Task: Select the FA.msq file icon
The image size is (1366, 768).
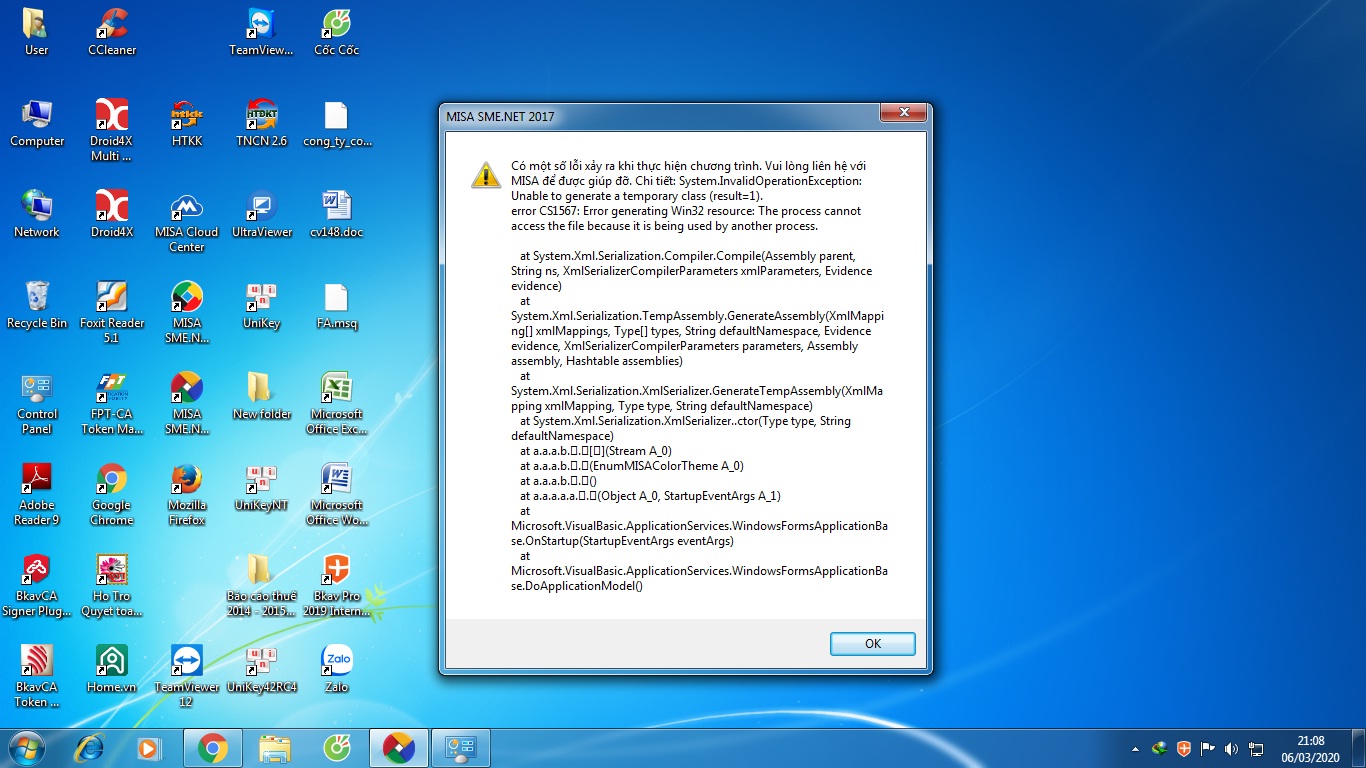Action: point(337,305)
